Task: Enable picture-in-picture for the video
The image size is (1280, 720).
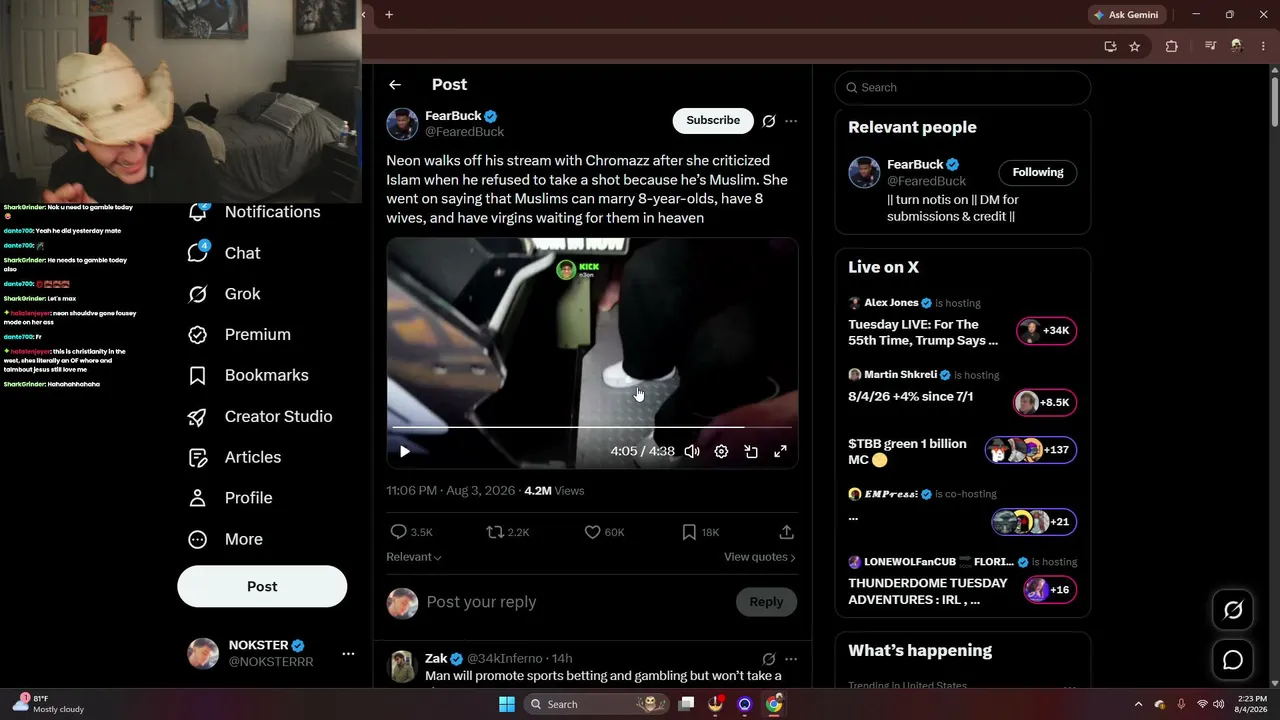Action: [x=751, y=452]
